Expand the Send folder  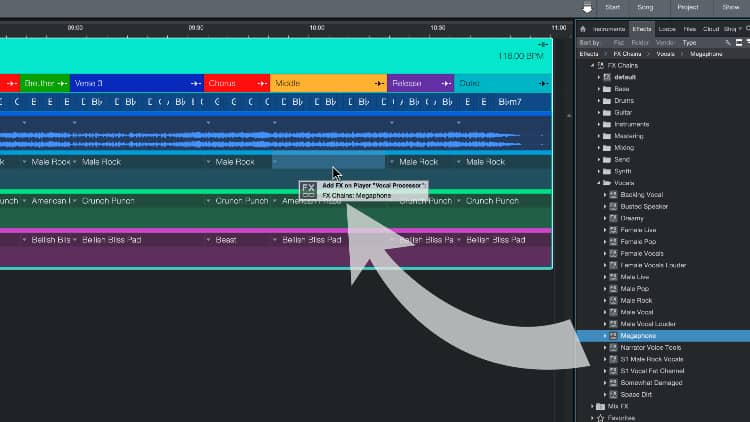tap(599, 160)
